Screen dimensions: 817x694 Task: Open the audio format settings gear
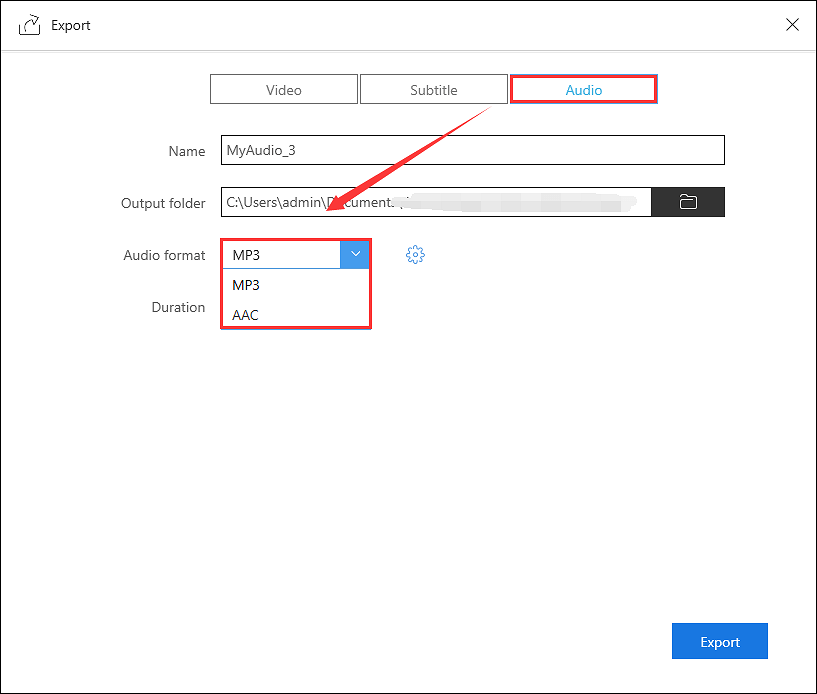point(415,255)
